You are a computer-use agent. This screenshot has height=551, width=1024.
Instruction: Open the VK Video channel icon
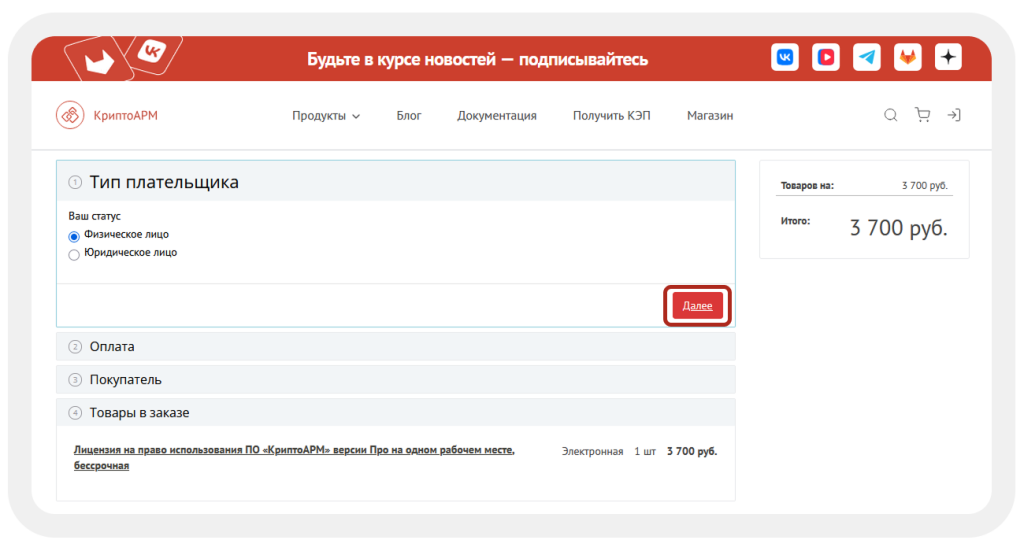pos(826,58)
